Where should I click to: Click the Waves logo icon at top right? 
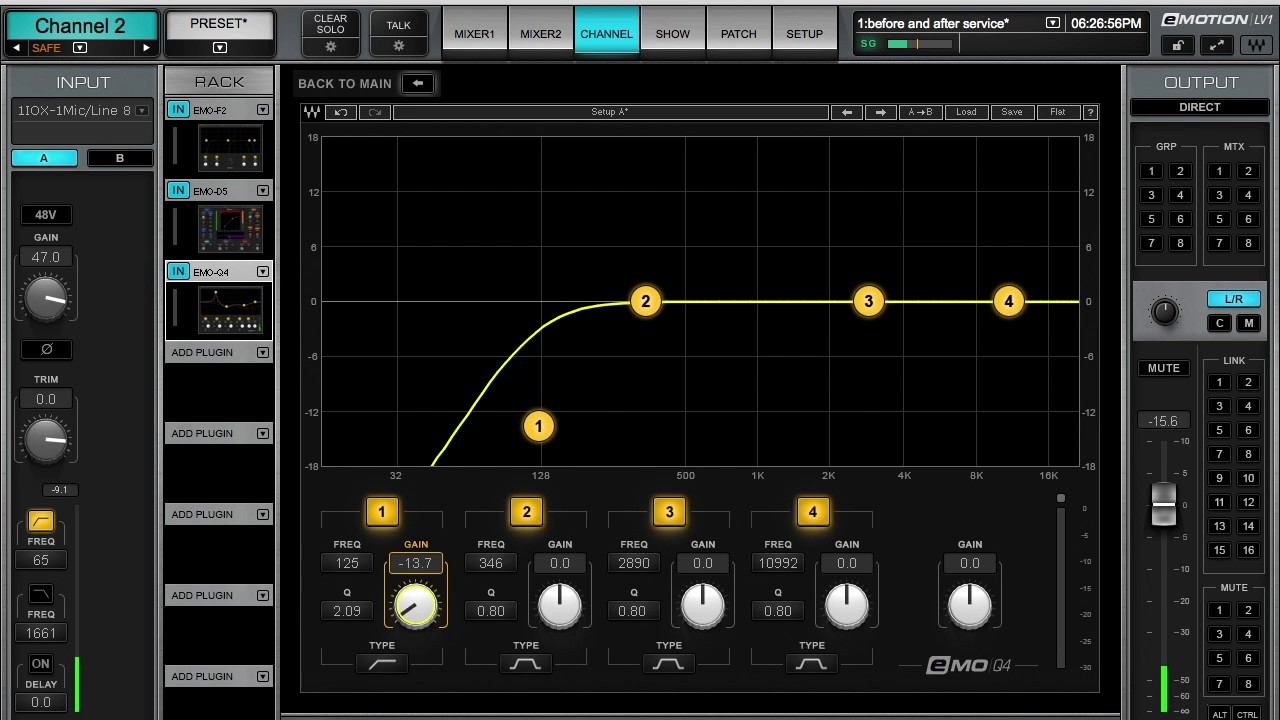click(x=1256, y=45)
